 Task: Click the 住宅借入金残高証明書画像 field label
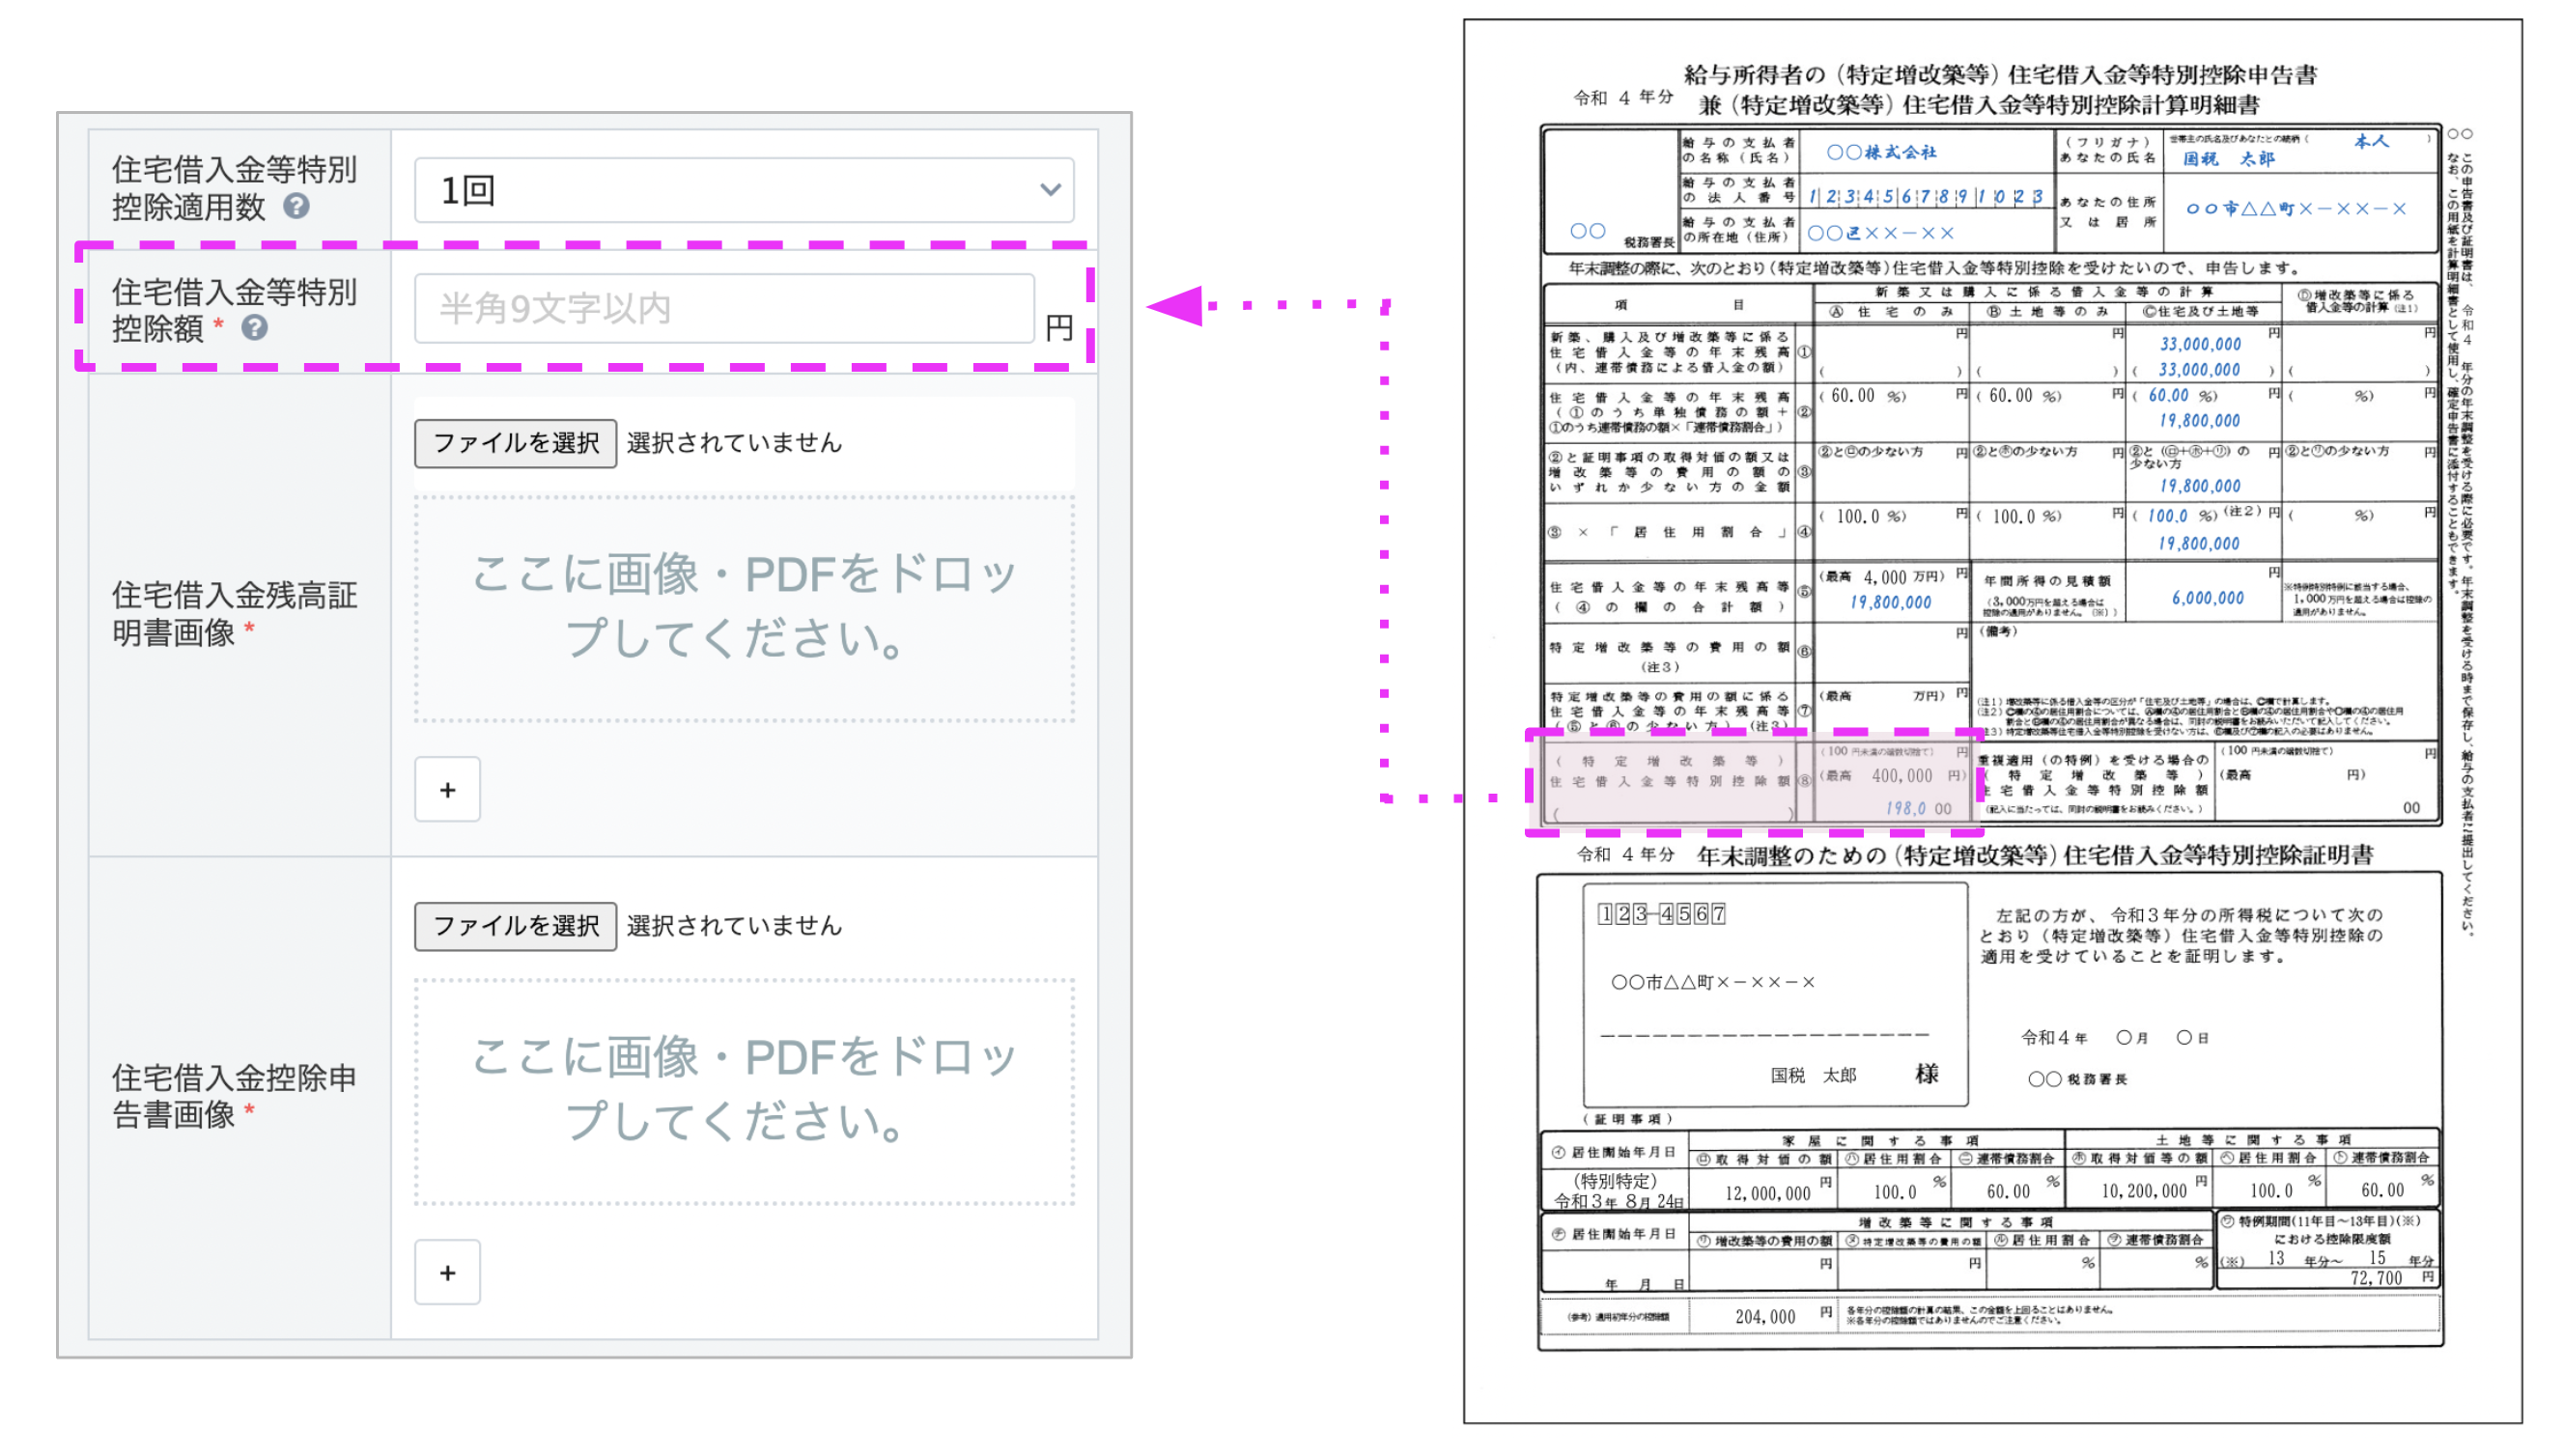[x=234, y=613]
